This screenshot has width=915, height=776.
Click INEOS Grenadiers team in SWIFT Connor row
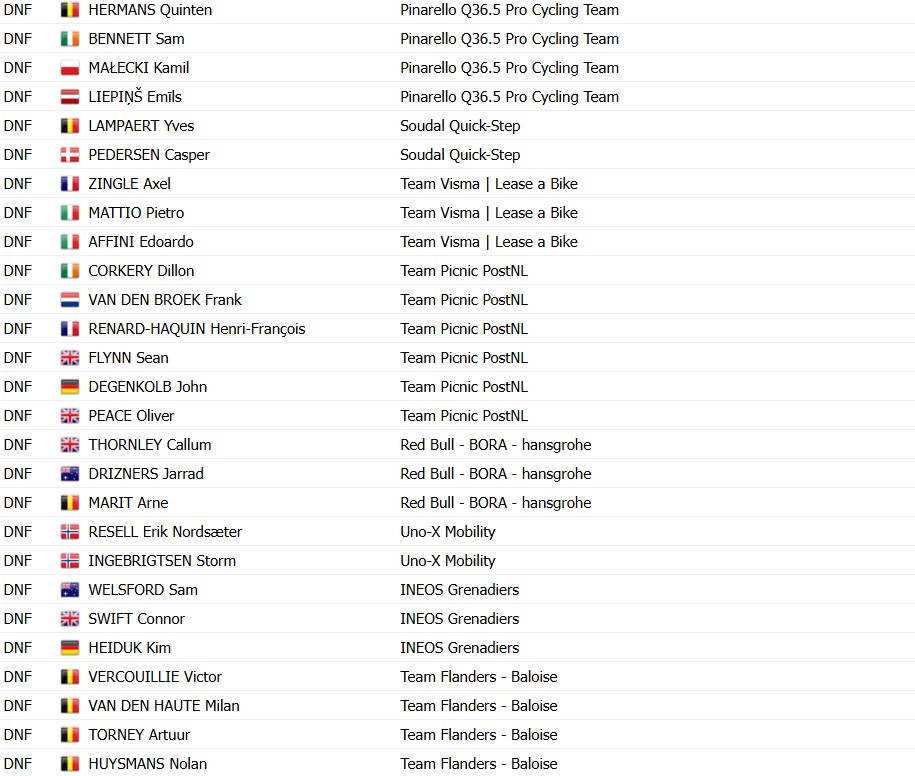click(459, 619)
